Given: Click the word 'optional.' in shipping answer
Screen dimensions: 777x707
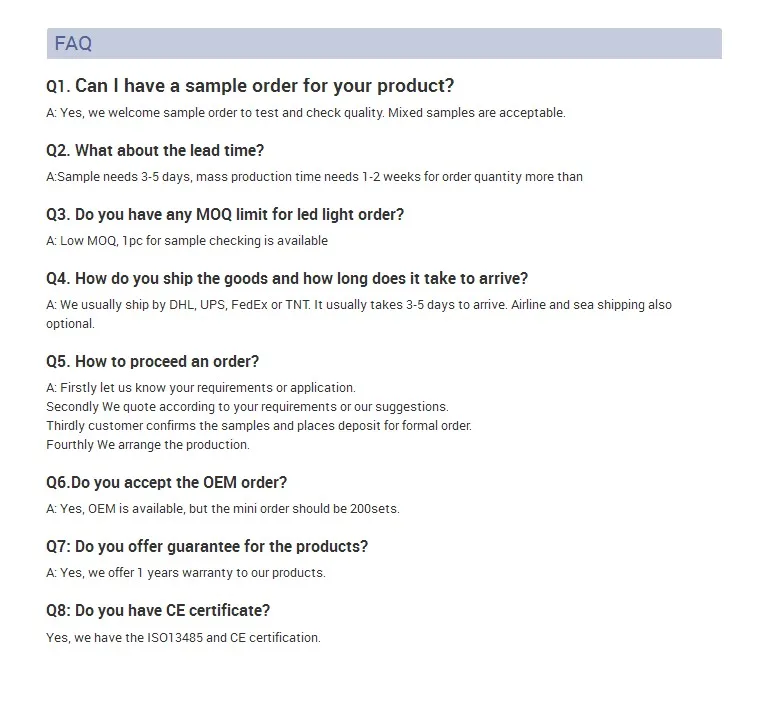Looking at the screenshot, I should click(70, 324).
